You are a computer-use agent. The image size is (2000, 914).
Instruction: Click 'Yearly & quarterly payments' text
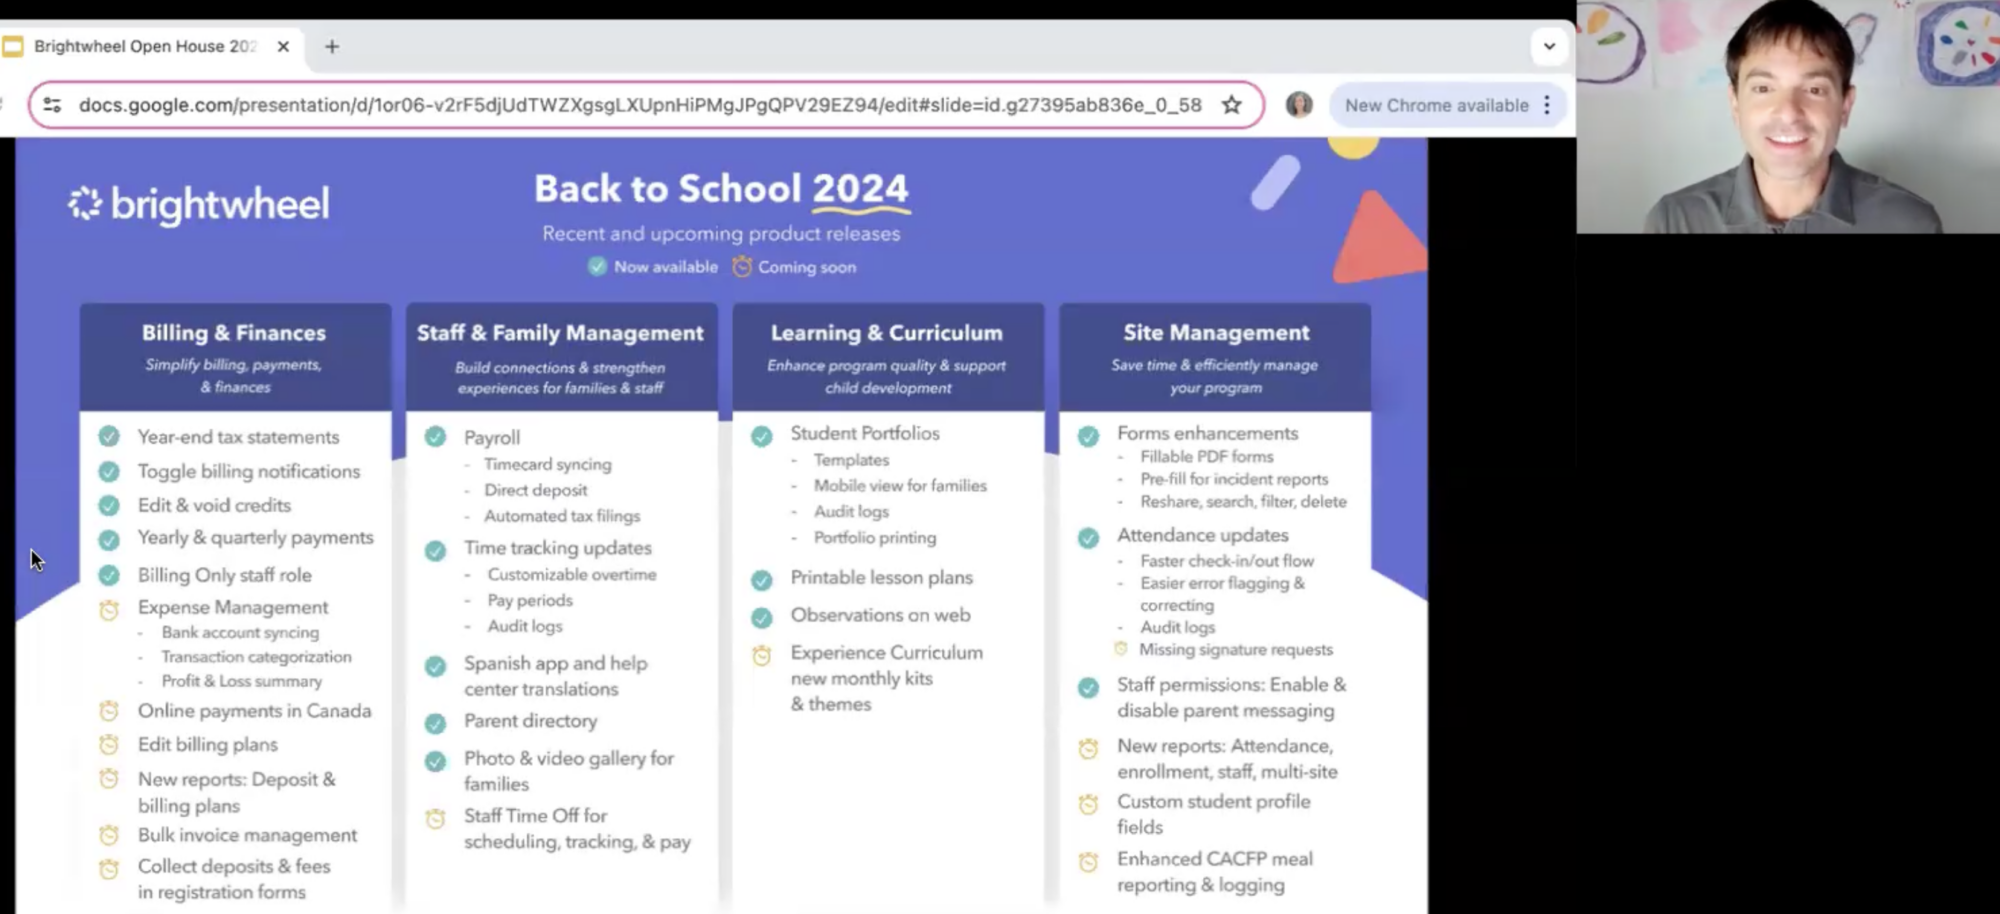(255, 538)
